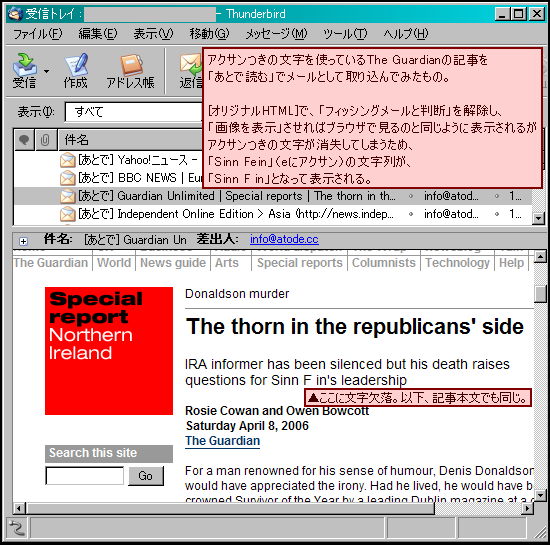Click the Go search button
550x545 pixels.
tap(146, 476)
